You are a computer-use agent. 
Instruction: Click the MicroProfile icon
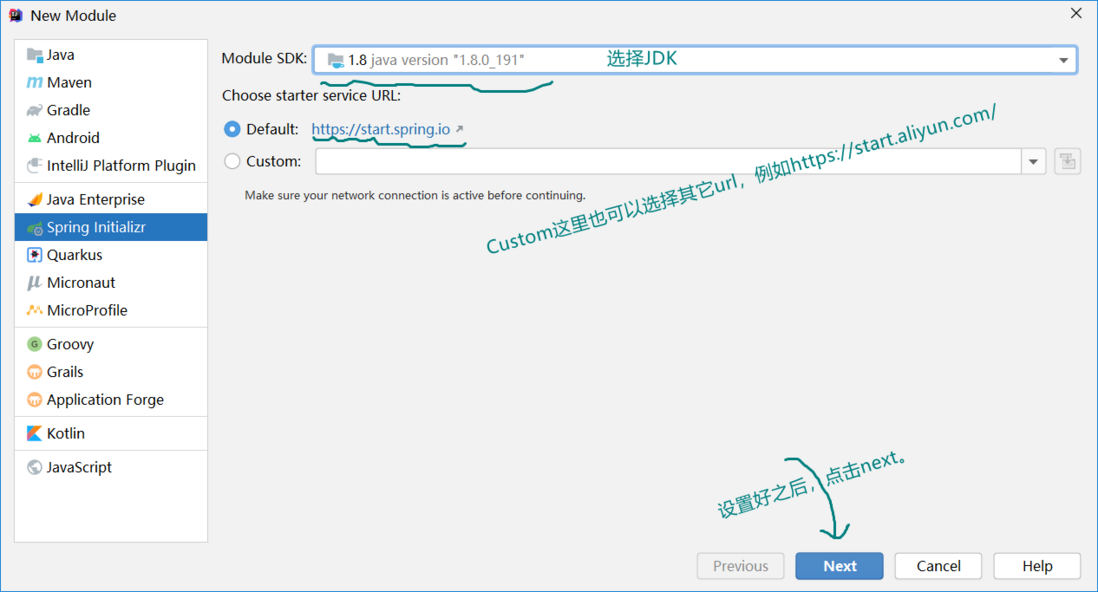point(34,310)
